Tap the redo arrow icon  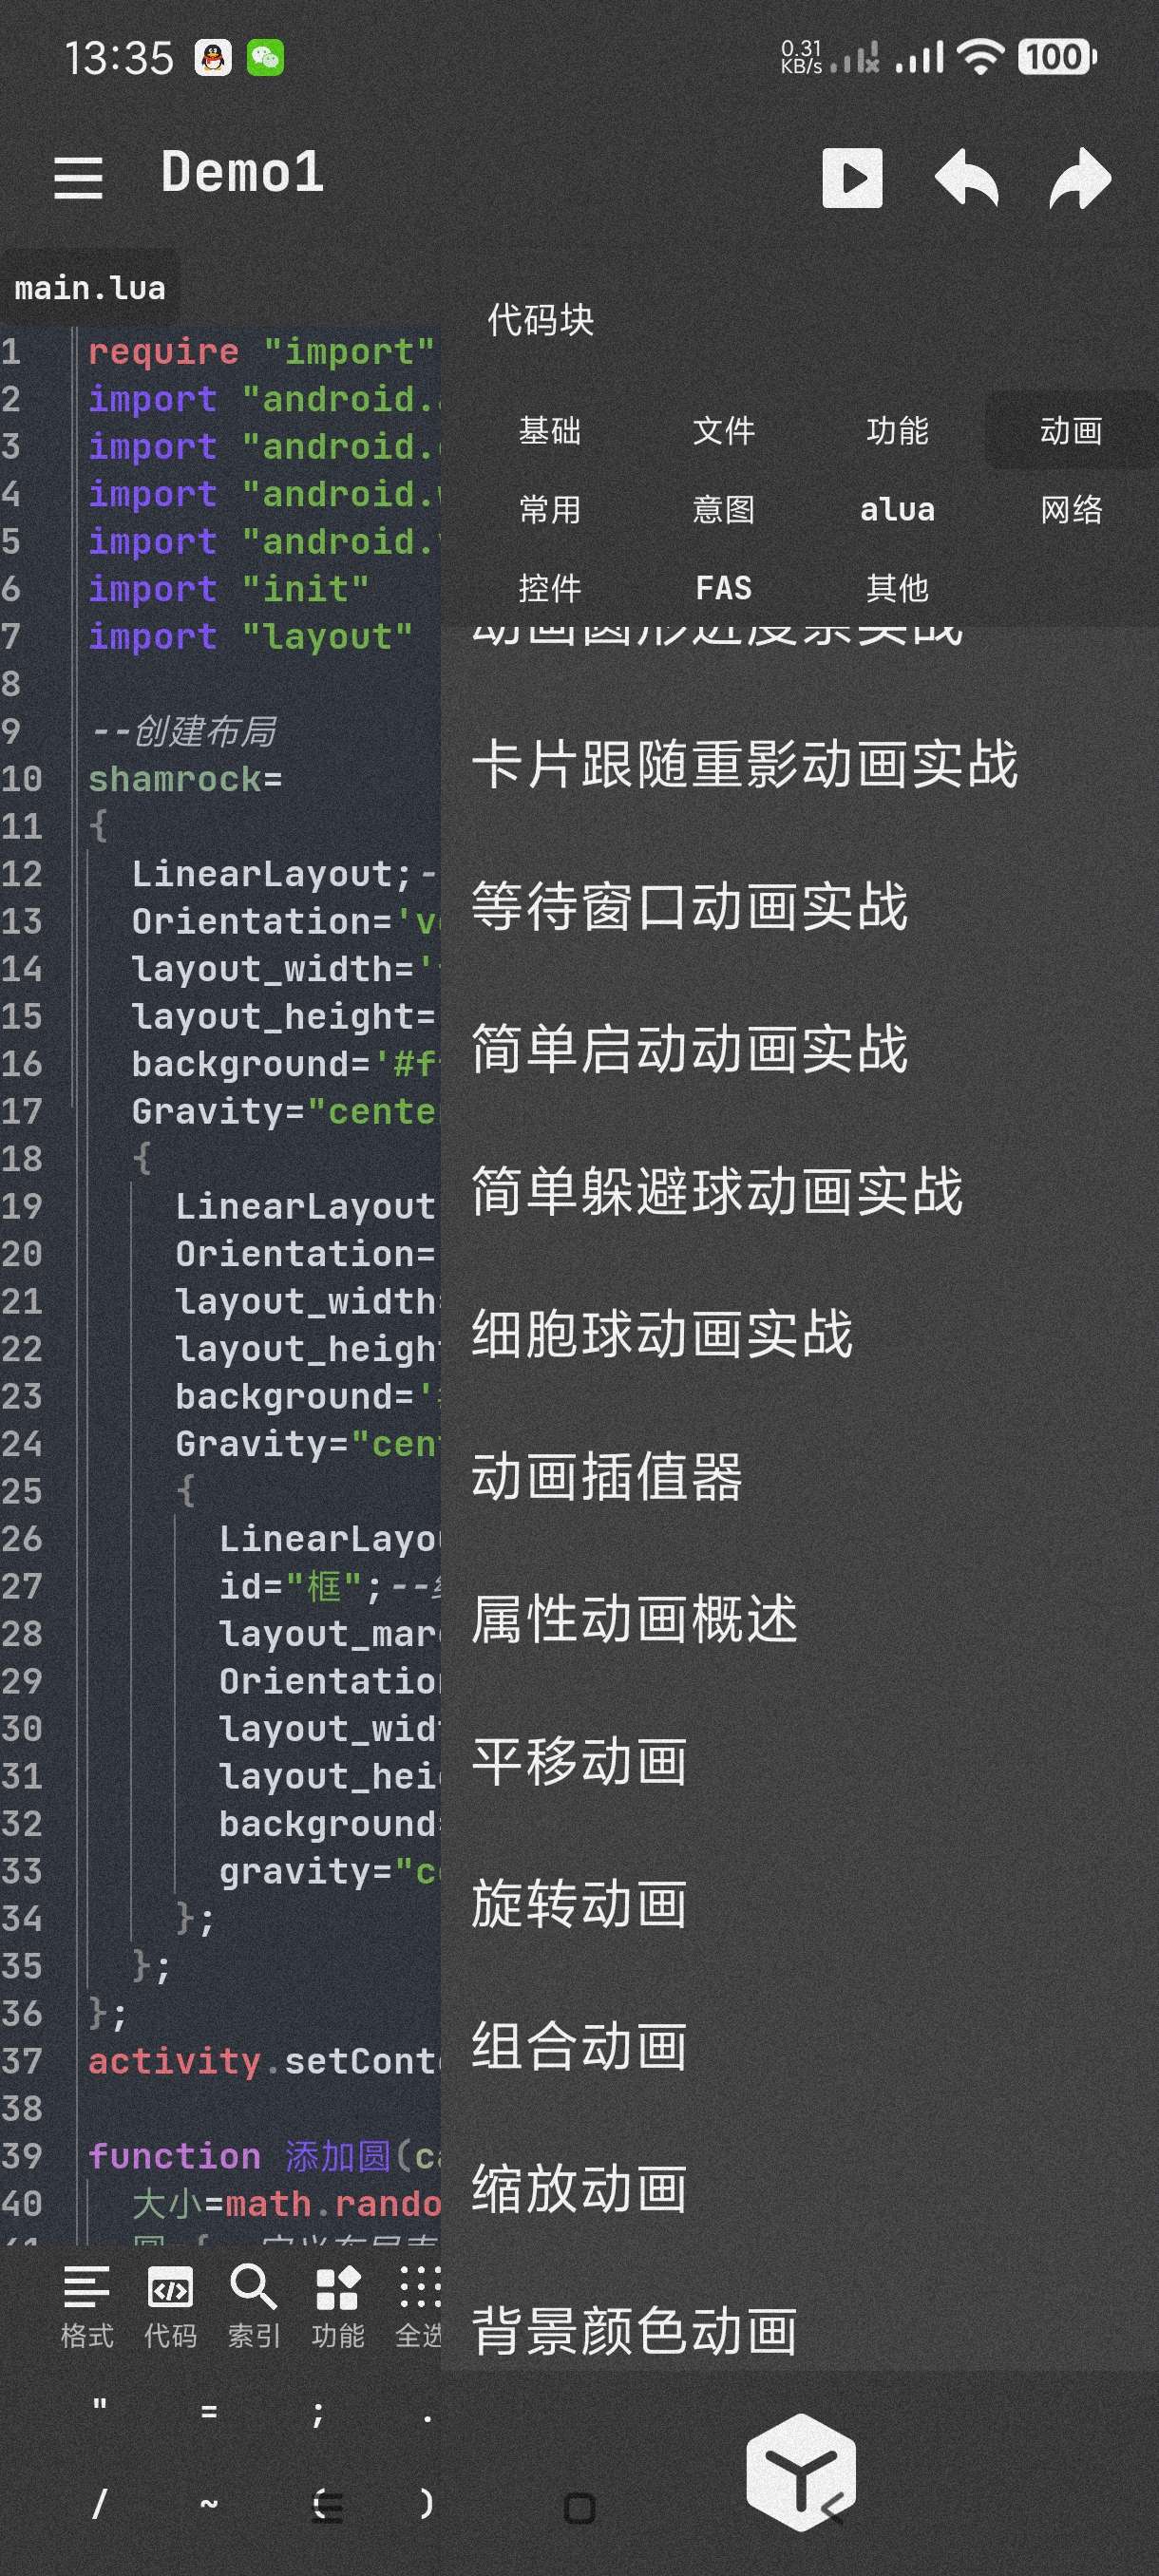[1080, 178]
